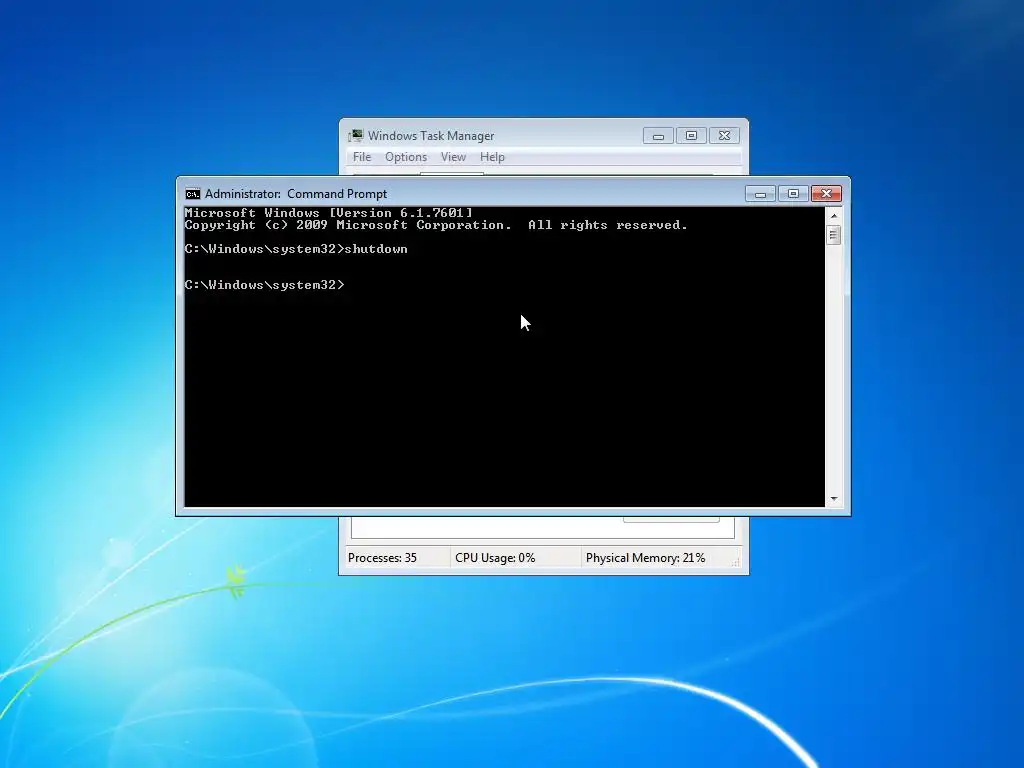Click the Command Prompt scrollbar thumb
The width and height of the screenshot is (1024, 768).
[833, 234]
